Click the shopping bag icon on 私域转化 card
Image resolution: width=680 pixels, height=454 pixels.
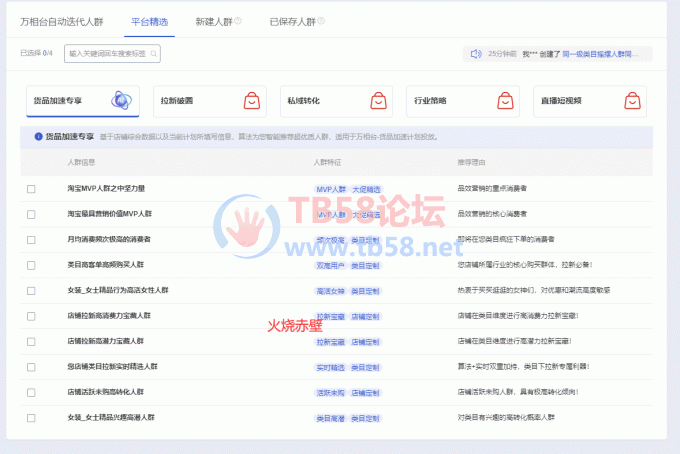coord(379,101)
